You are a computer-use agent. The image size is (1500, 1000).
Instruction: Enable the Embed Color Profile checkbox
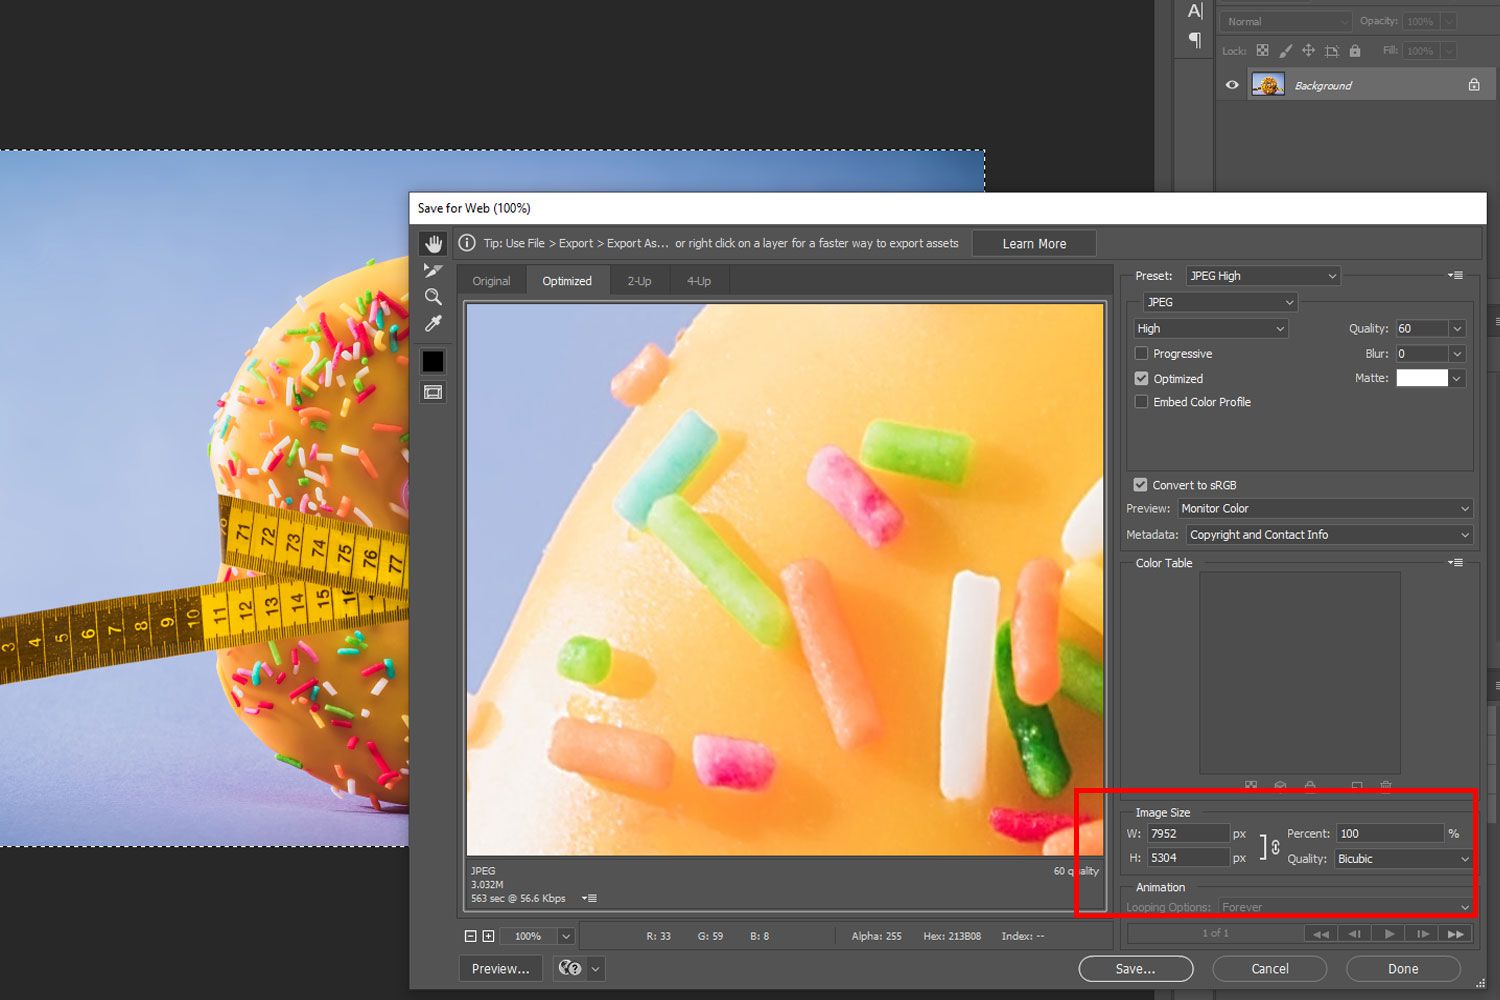(1141, 402)
